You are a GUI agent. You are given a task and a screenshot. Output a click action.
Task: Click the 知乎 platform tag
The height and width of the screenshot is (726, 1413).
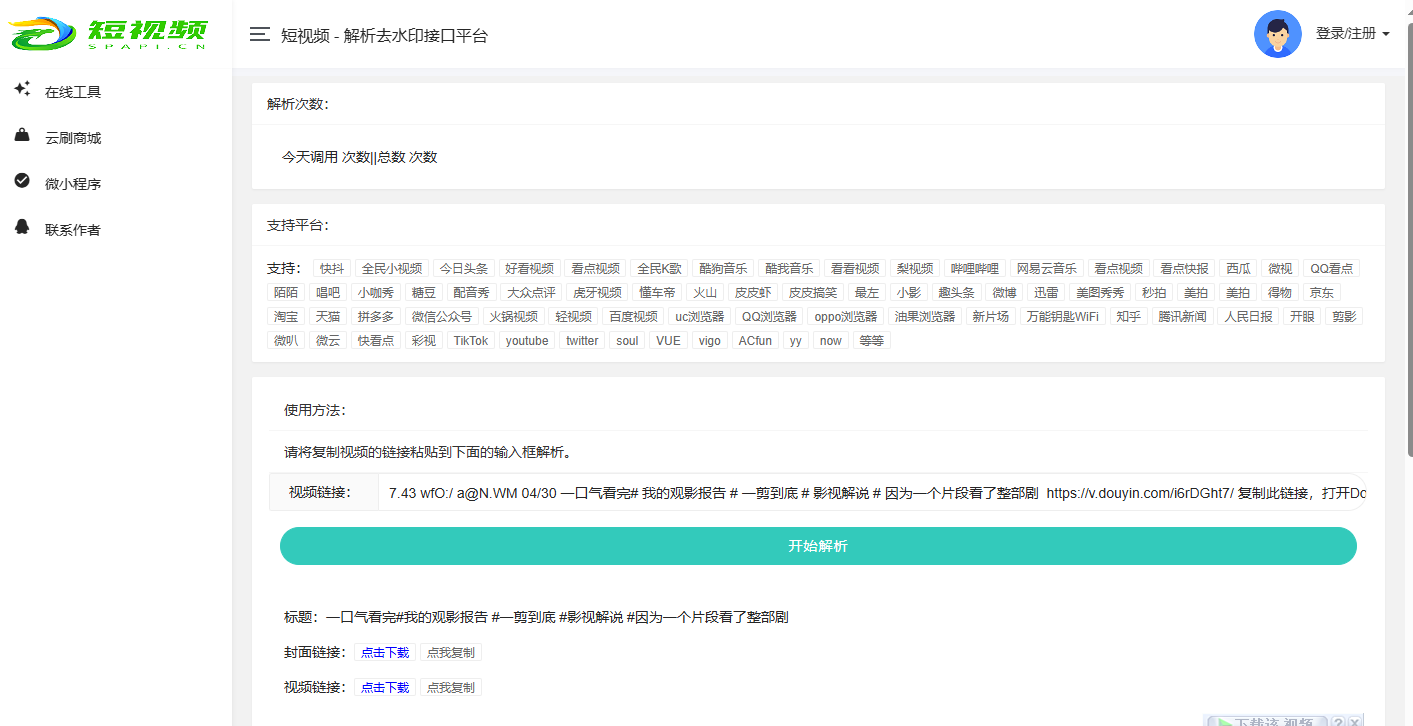[1129, 317]
